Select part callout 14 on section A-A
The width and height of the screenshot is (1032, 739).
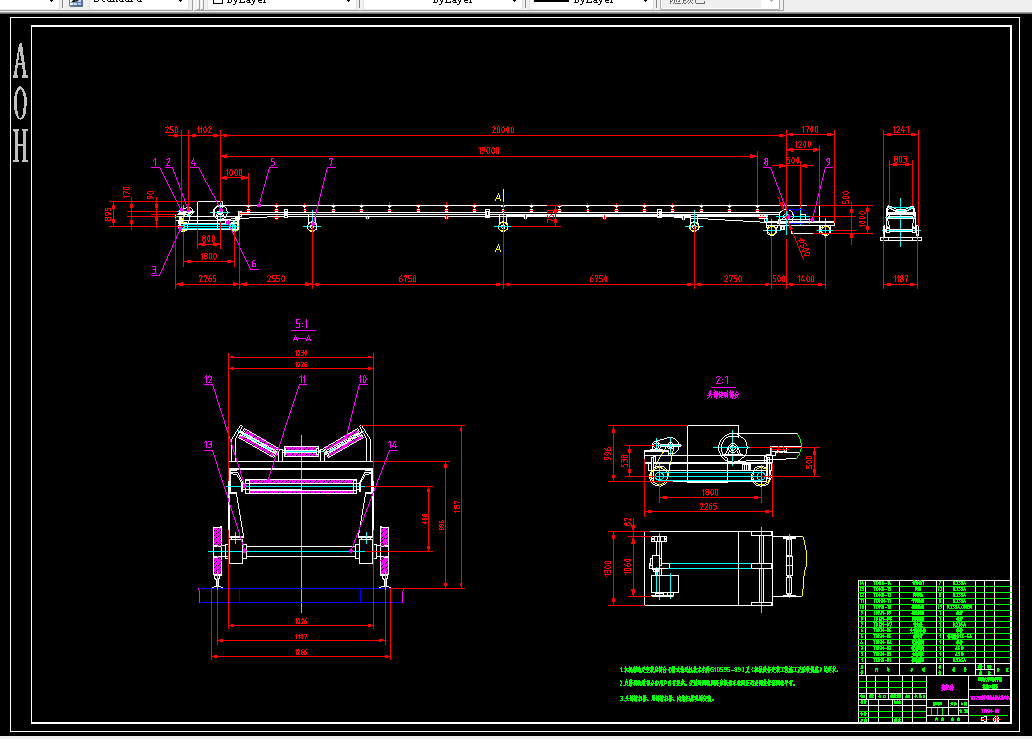[392, 445]
